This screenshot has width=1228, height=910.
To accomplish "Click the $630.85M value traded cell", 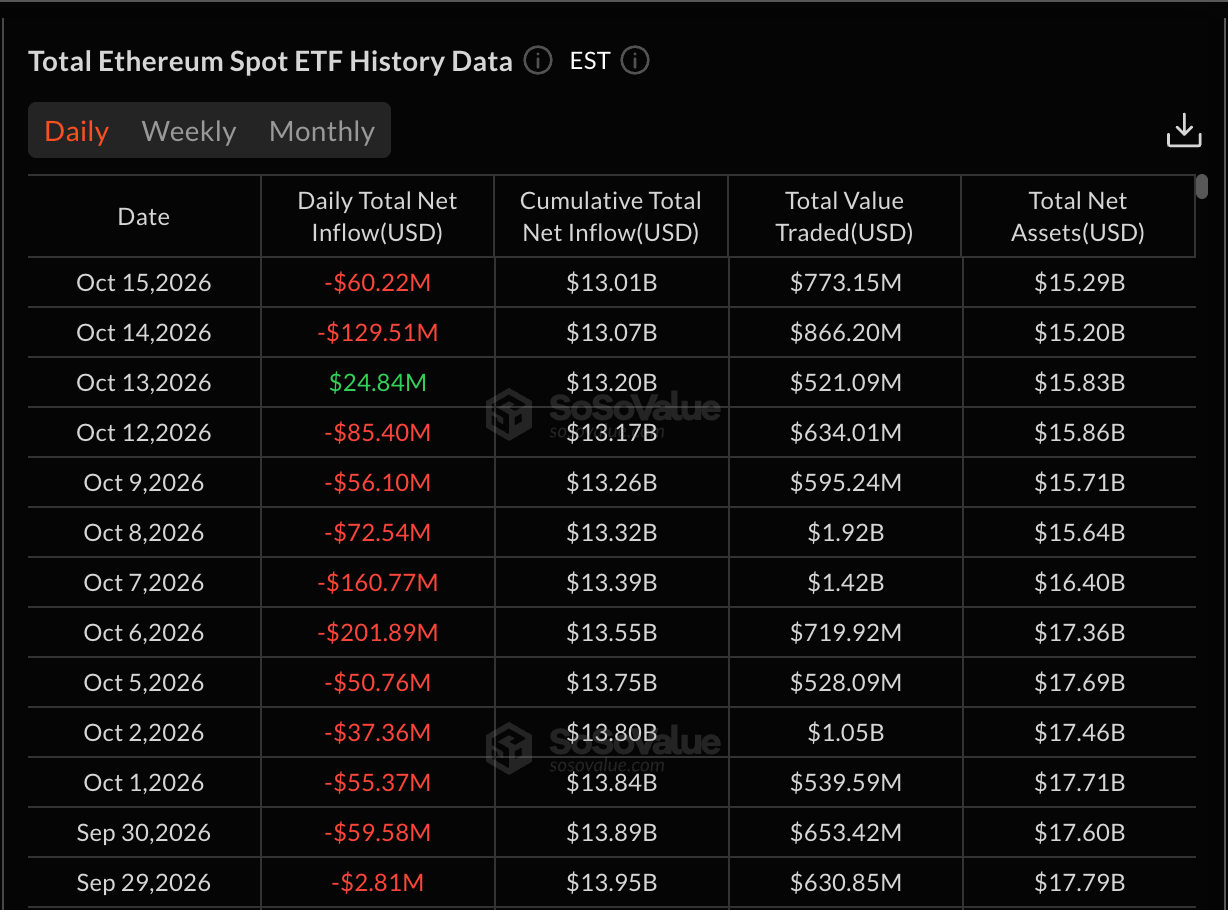I will point(846,883).
